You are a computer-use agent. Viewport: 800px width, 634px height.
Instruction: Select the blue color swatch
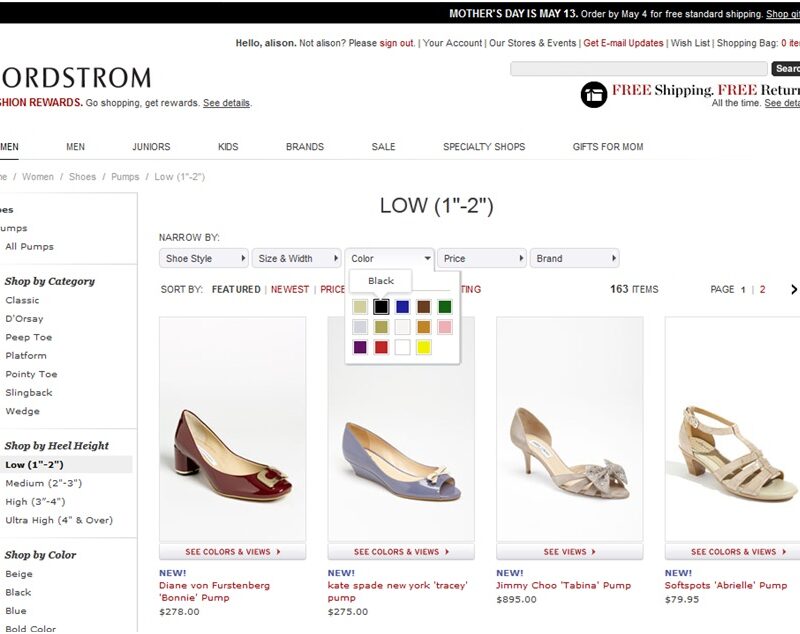tap(403, 307)
